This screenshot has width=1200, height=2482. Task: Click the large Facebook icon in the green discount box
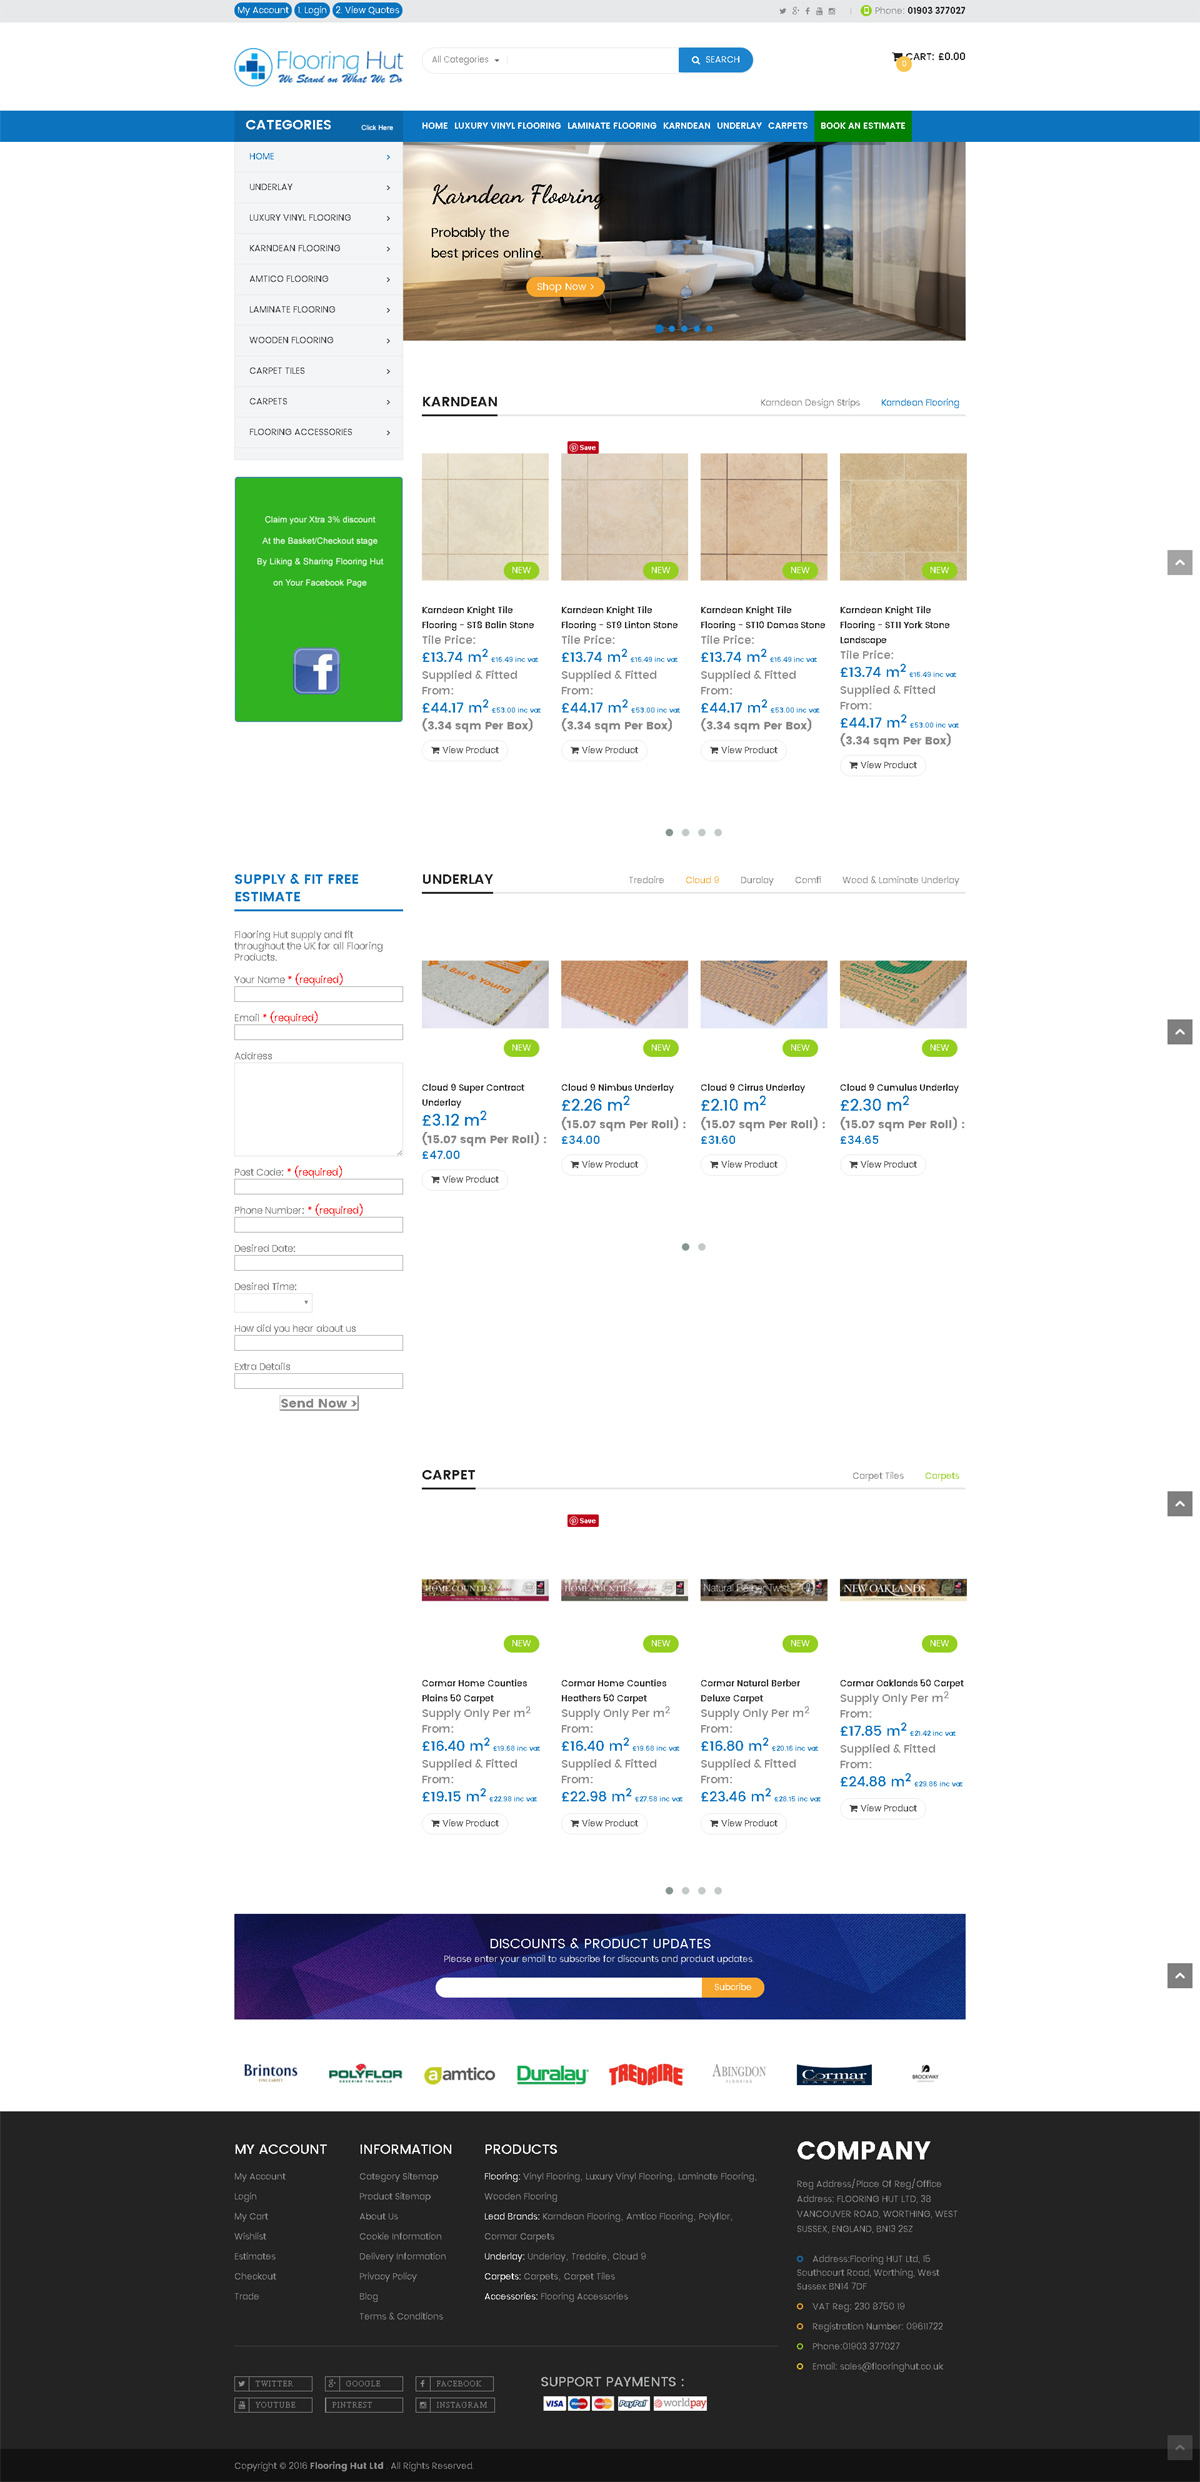coord(316,670)
